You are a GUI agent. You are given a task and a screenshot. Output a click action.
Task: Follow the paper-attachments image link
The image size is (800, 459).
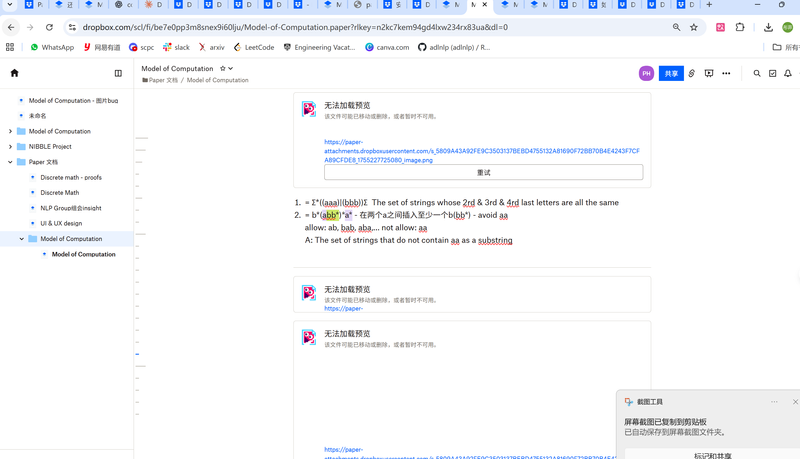[481, 151]
